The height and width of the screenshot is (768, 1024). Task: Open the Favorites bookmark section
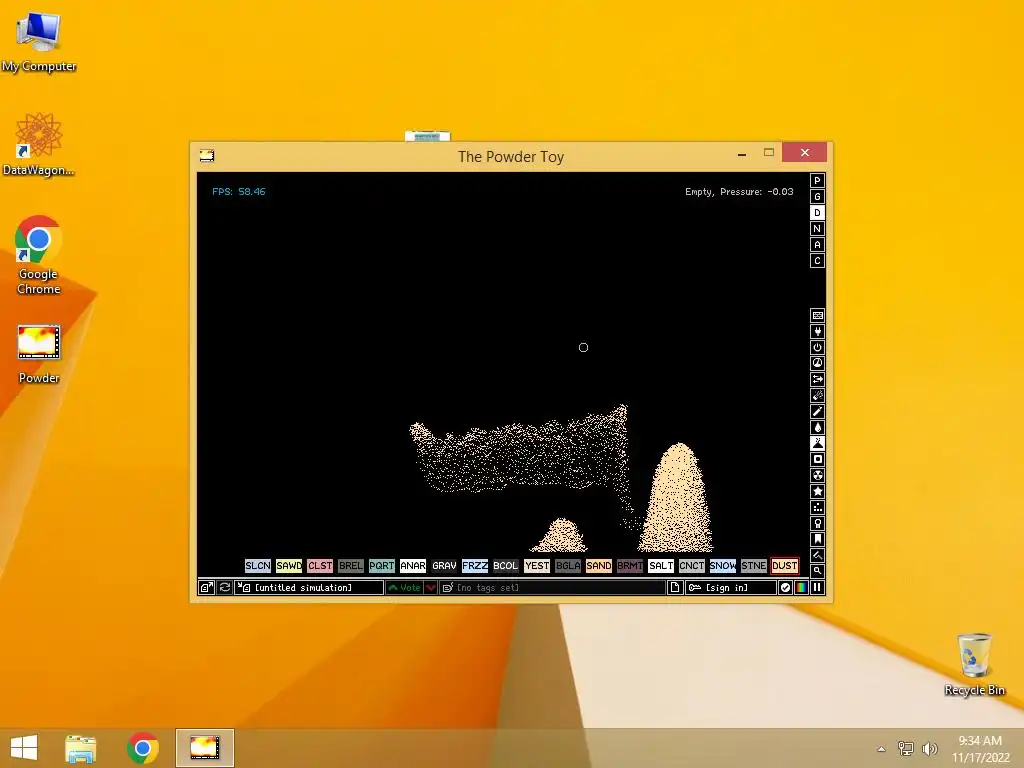[817, 539]
